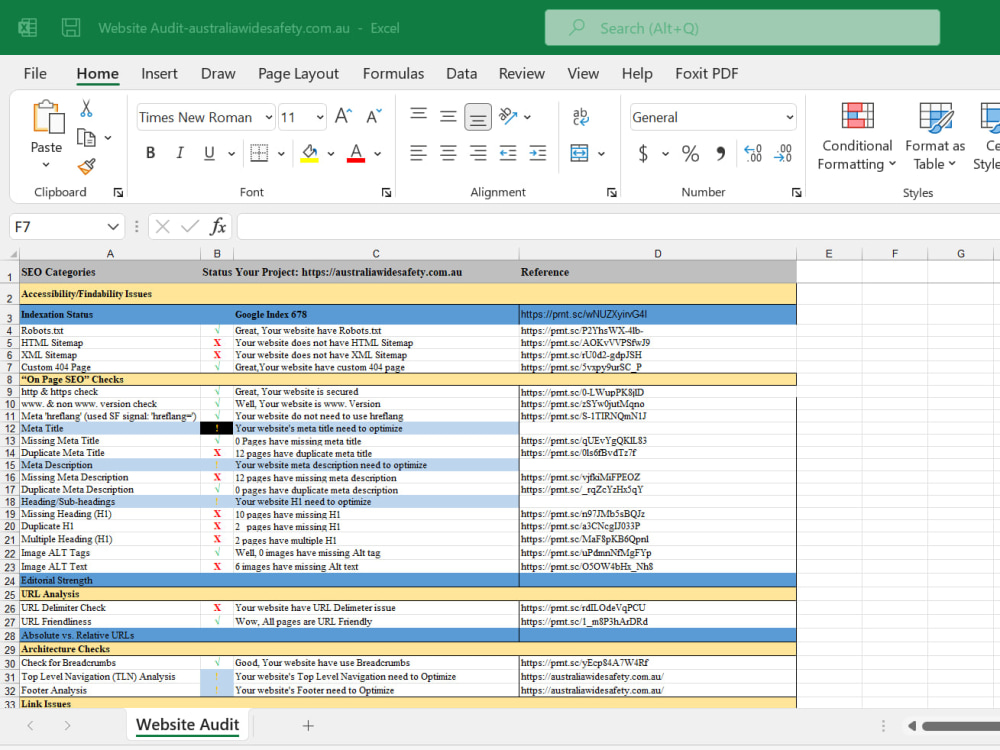Open the Times New Roman font dropdown

[x=269, y=117]
